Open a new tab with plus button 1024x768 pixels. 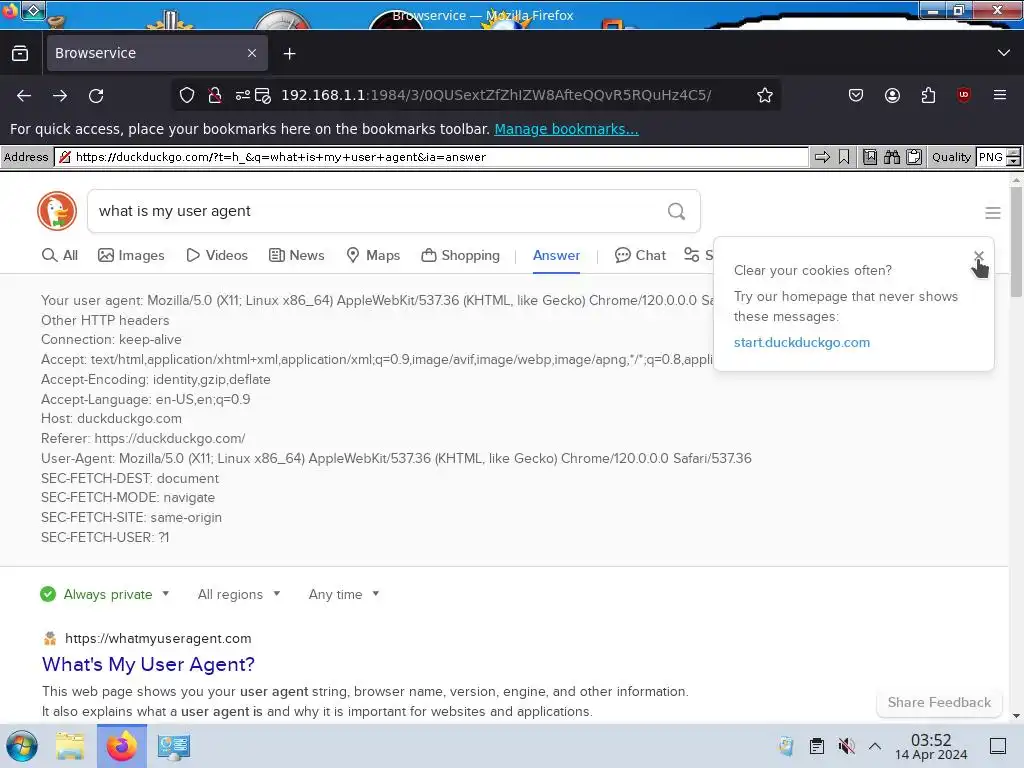click(x=289, y=54)
